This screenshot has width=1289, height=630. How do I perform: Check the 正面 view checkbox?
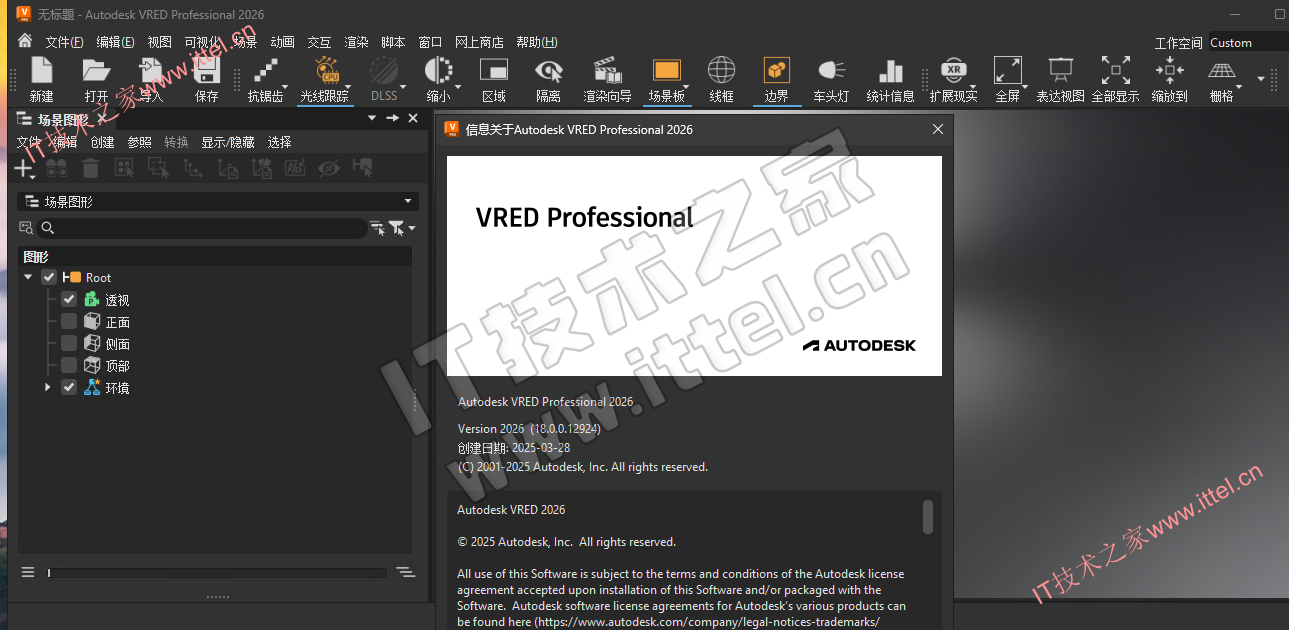[x=69, y=321]
